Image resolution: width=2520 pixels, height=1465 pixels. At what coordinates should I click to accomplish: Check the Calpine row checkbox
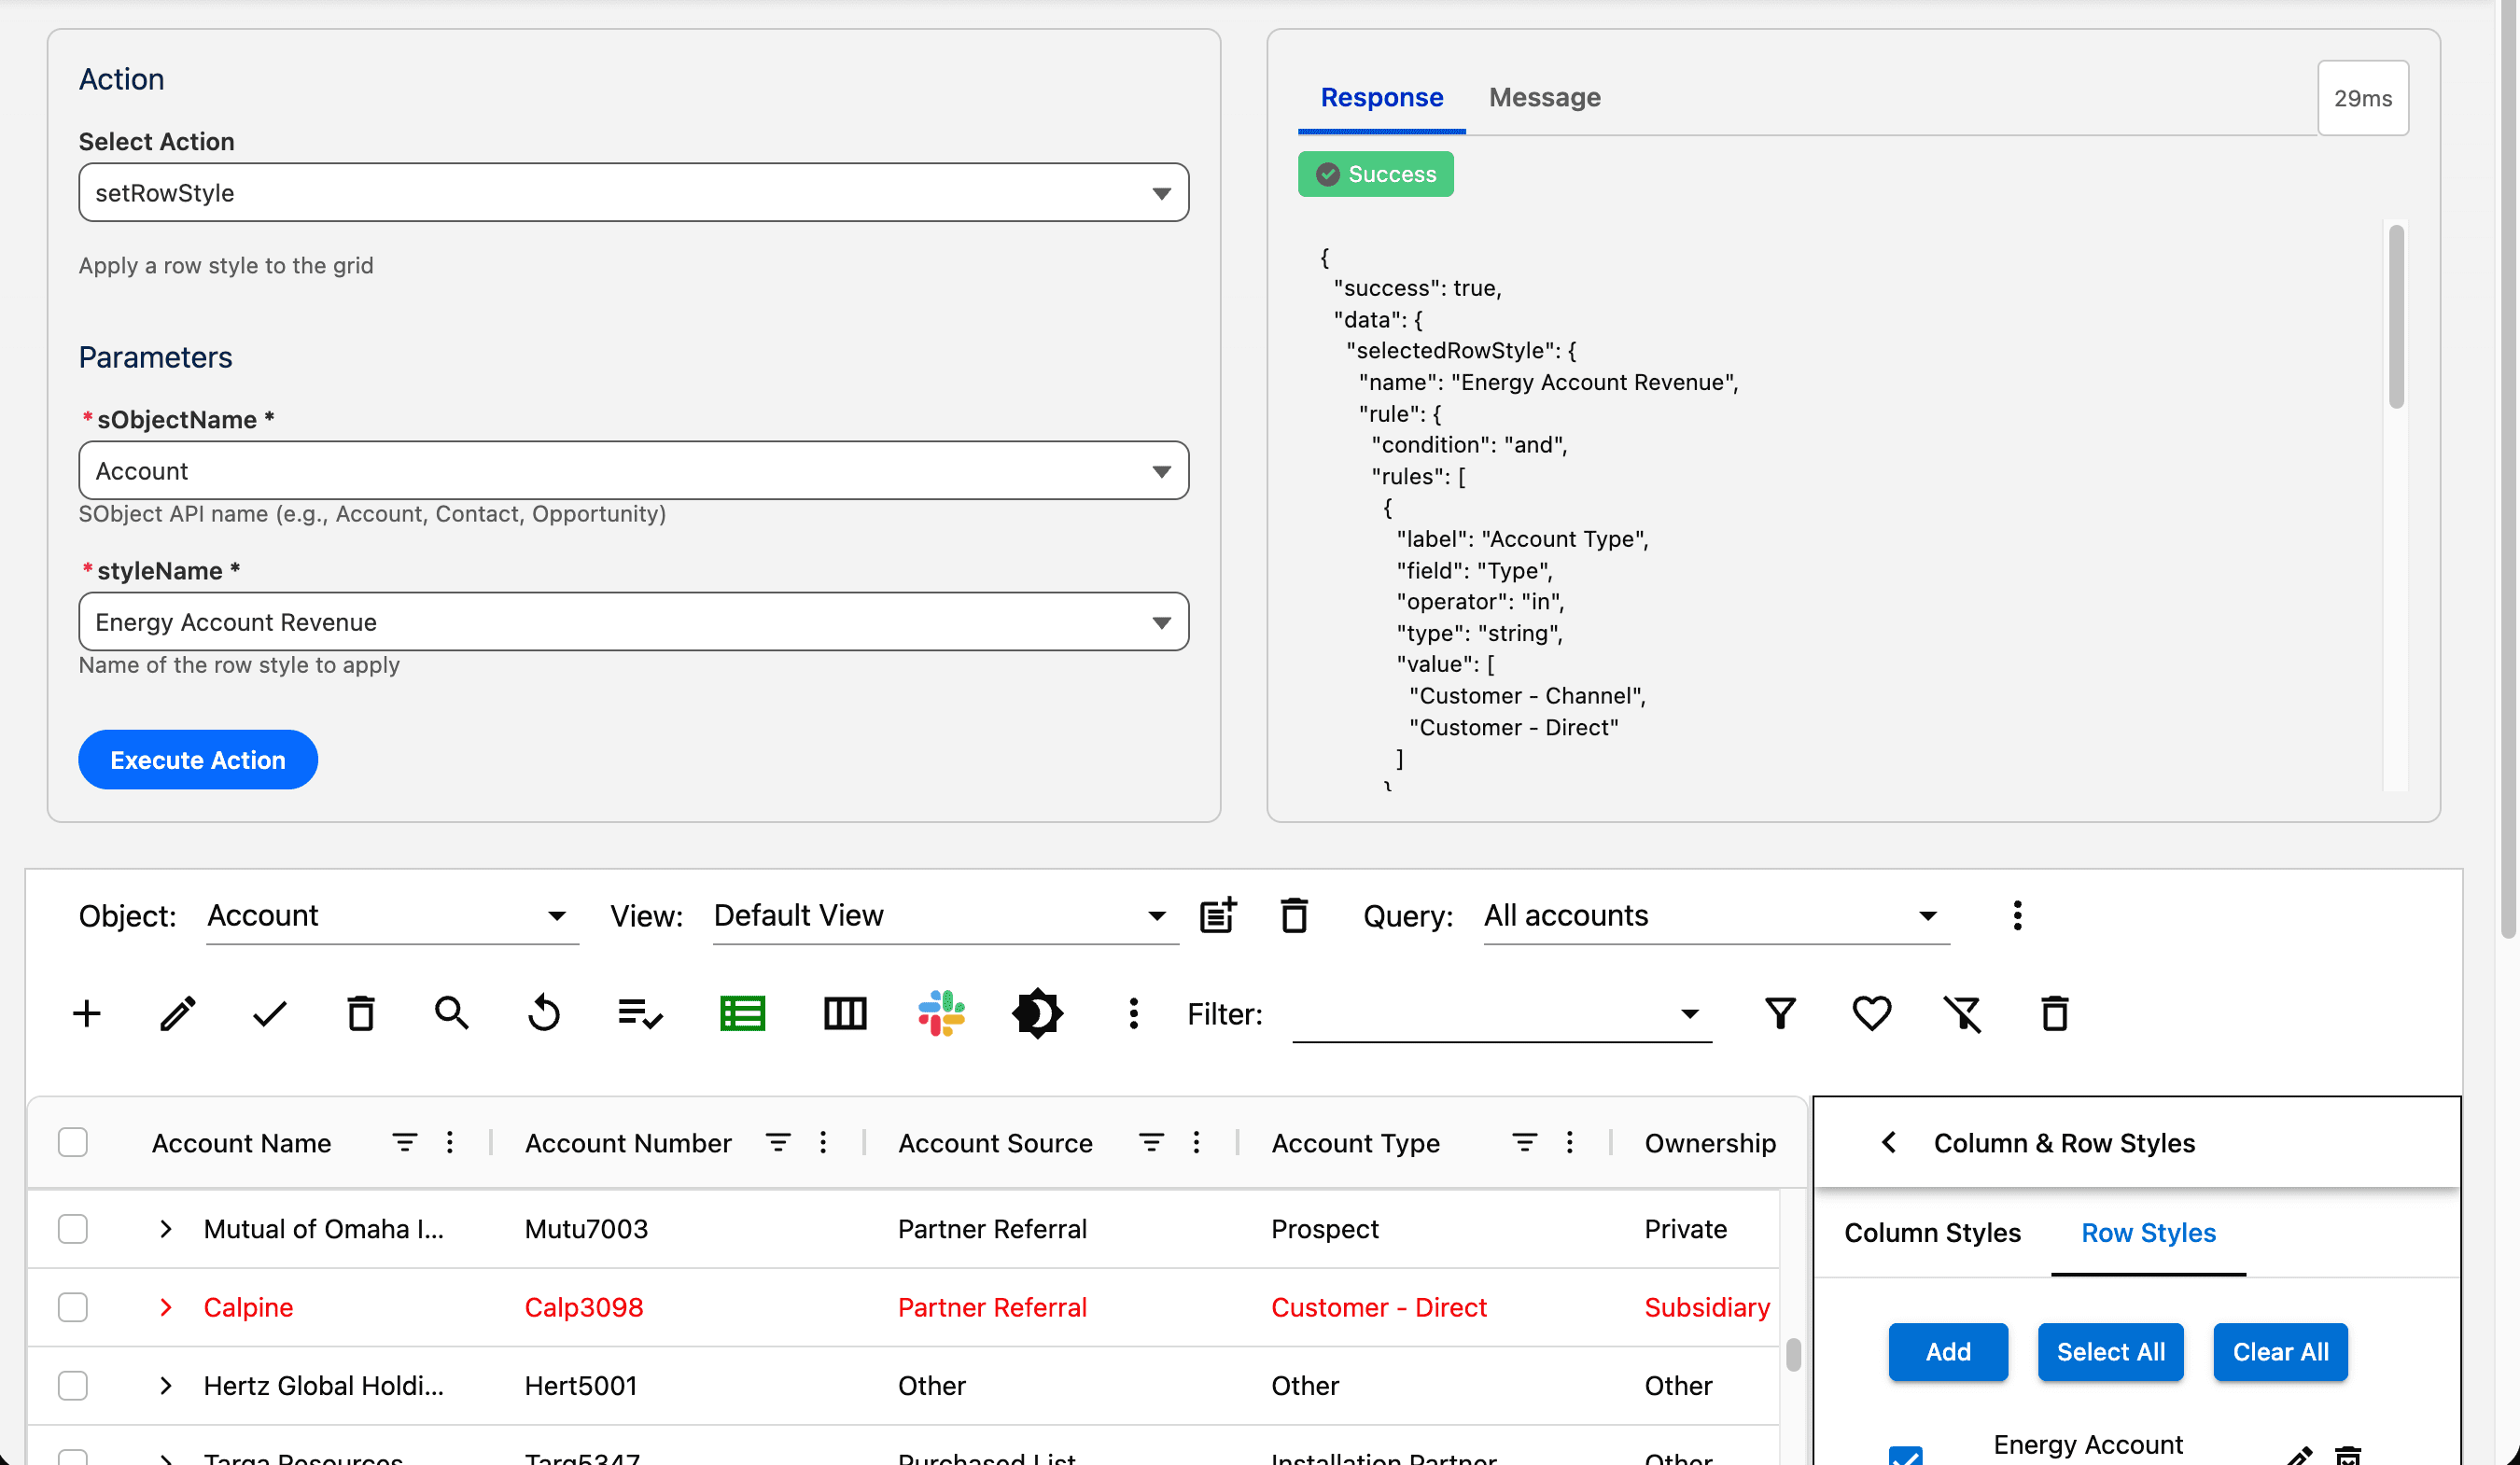pyautogui.click(x=73, y=1307)
